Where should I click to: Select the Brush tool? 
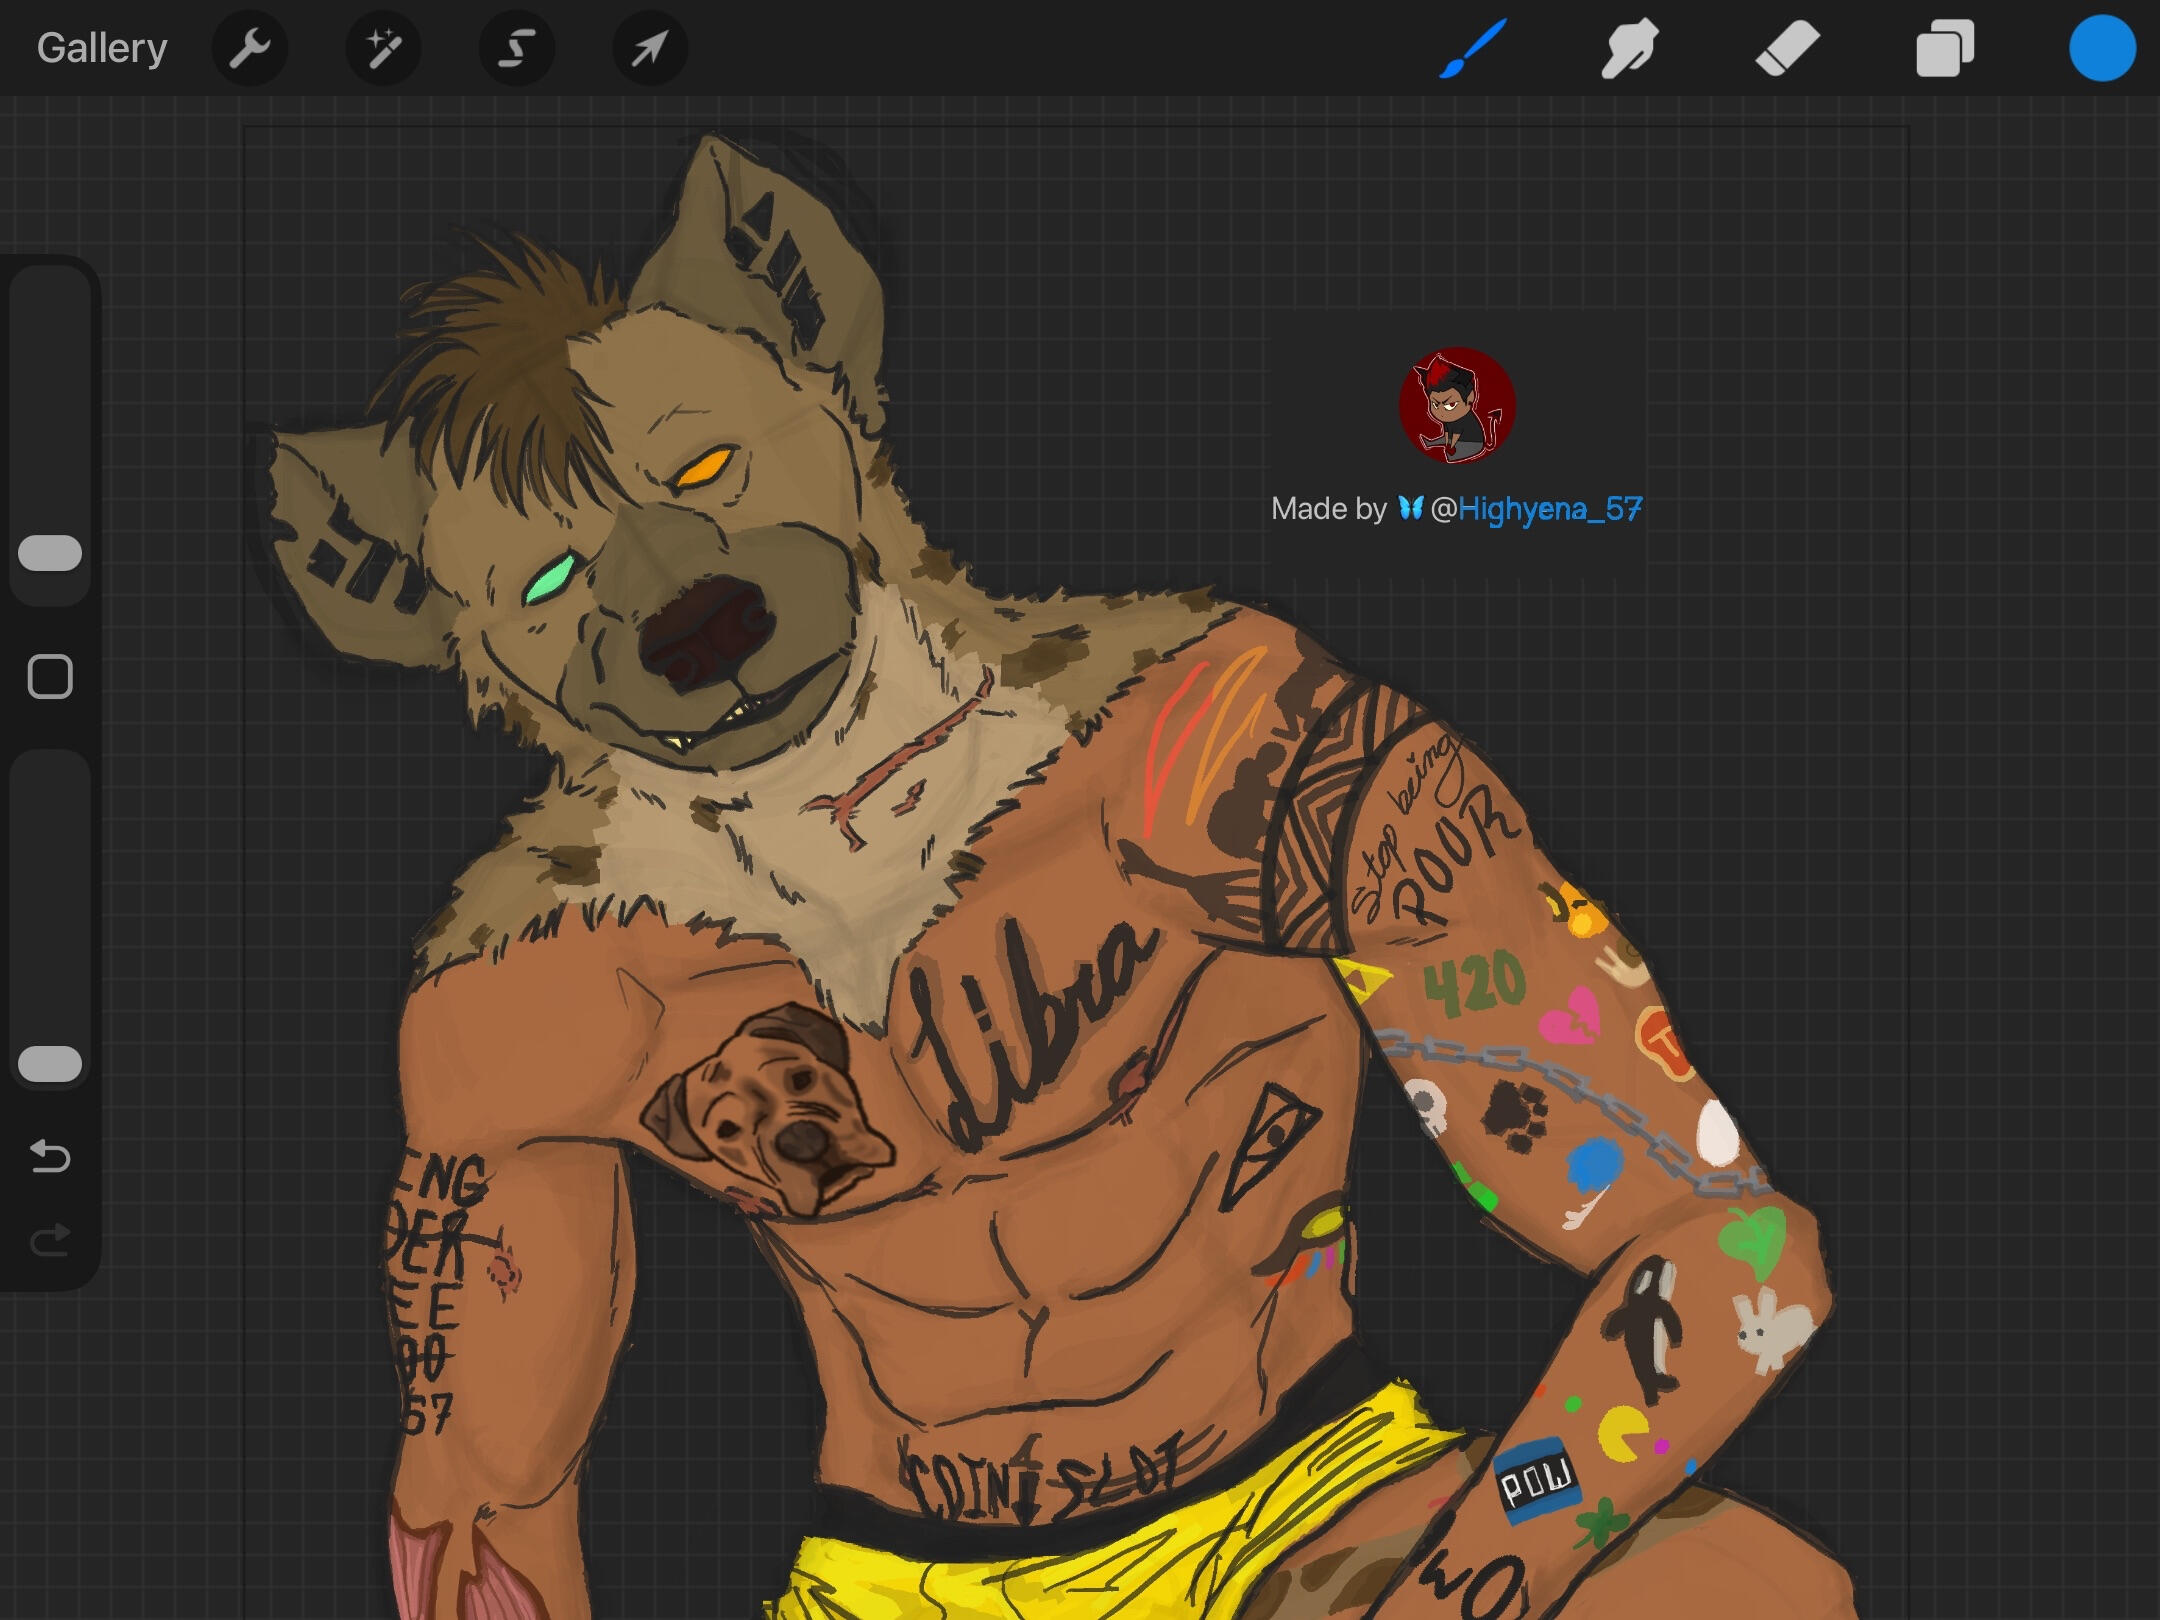1473,48
